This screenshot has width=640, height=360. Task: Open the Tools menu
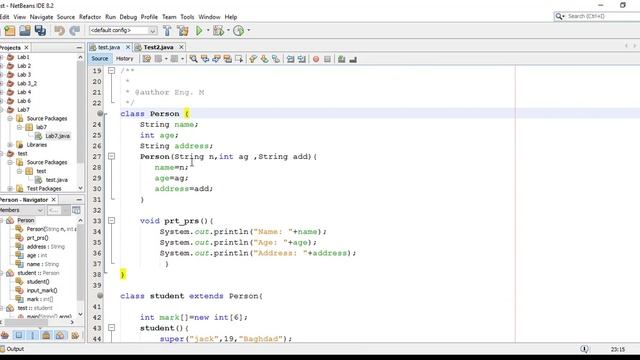(x=187, y=17)
